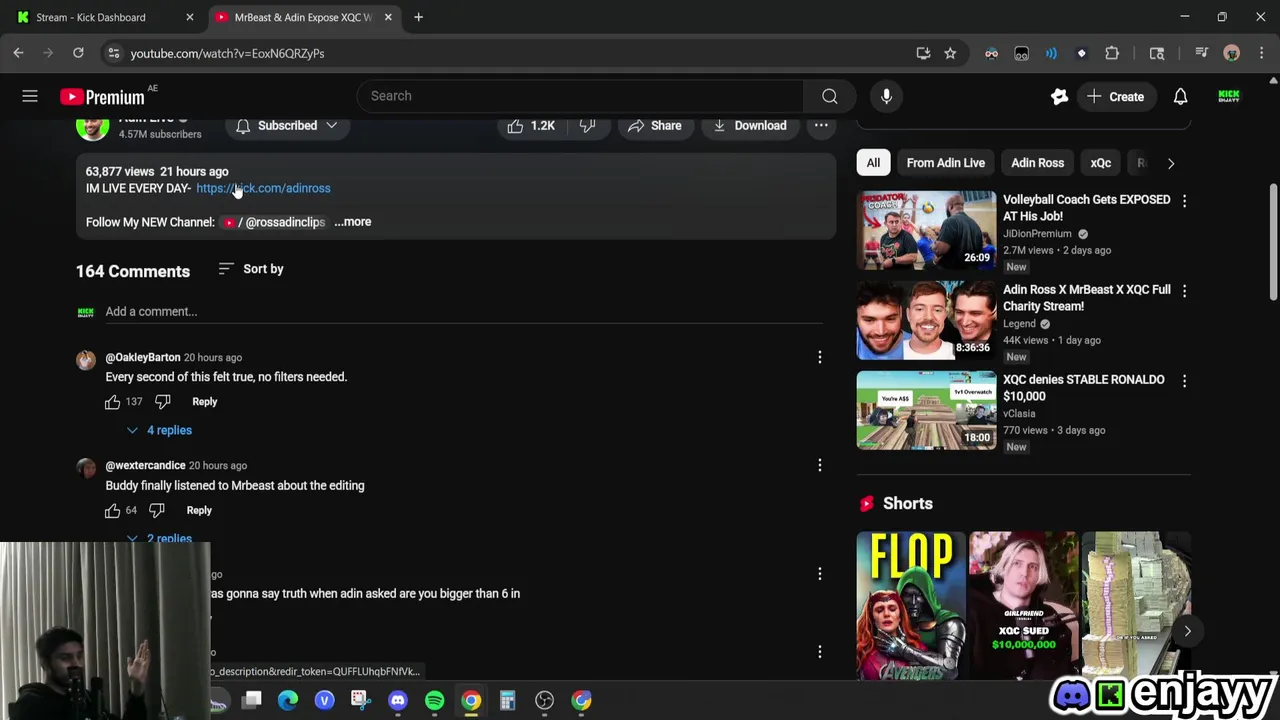Open options menu for wextercandice's comment

(x=820, y=465)
